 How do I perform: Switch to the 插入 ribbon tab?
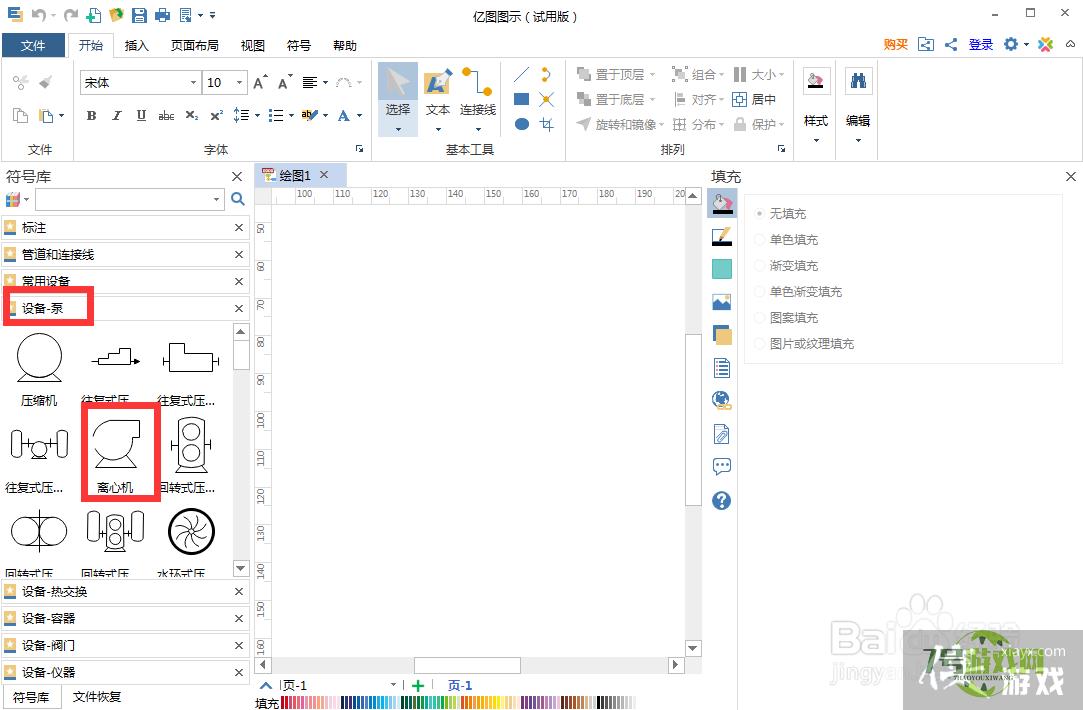pyautogui.click(x=136, y=46)
